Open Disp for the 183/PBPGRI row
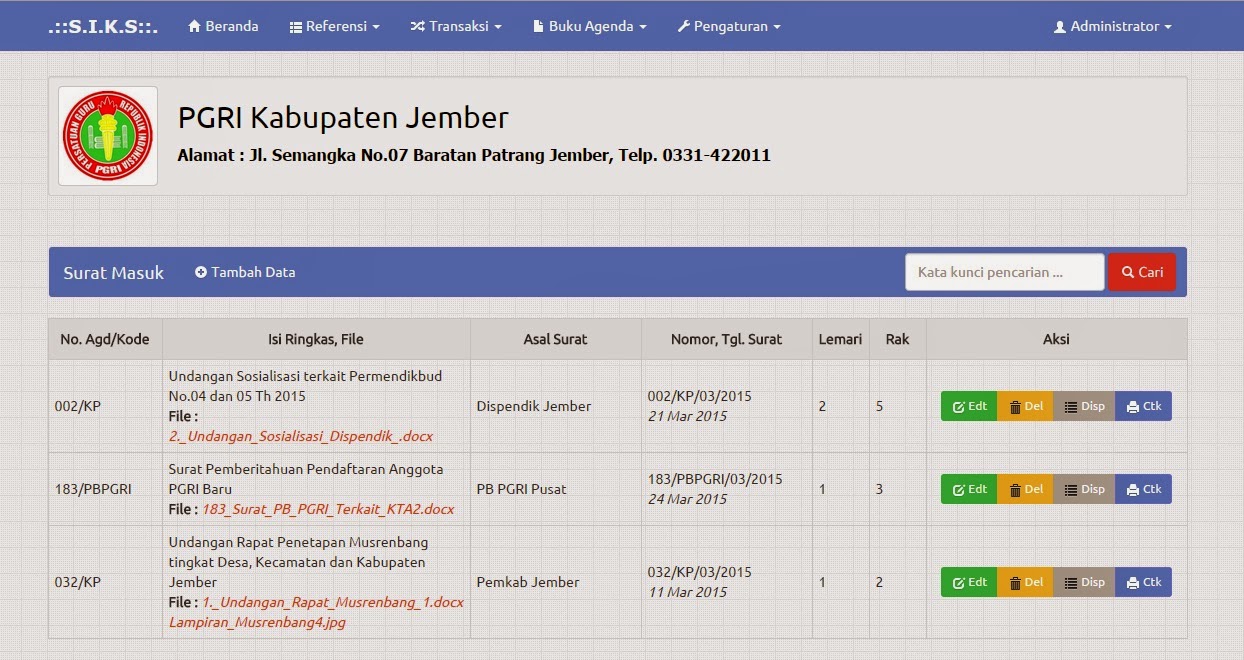The width and height of the screenshot is (1244, 660). 1084,489
